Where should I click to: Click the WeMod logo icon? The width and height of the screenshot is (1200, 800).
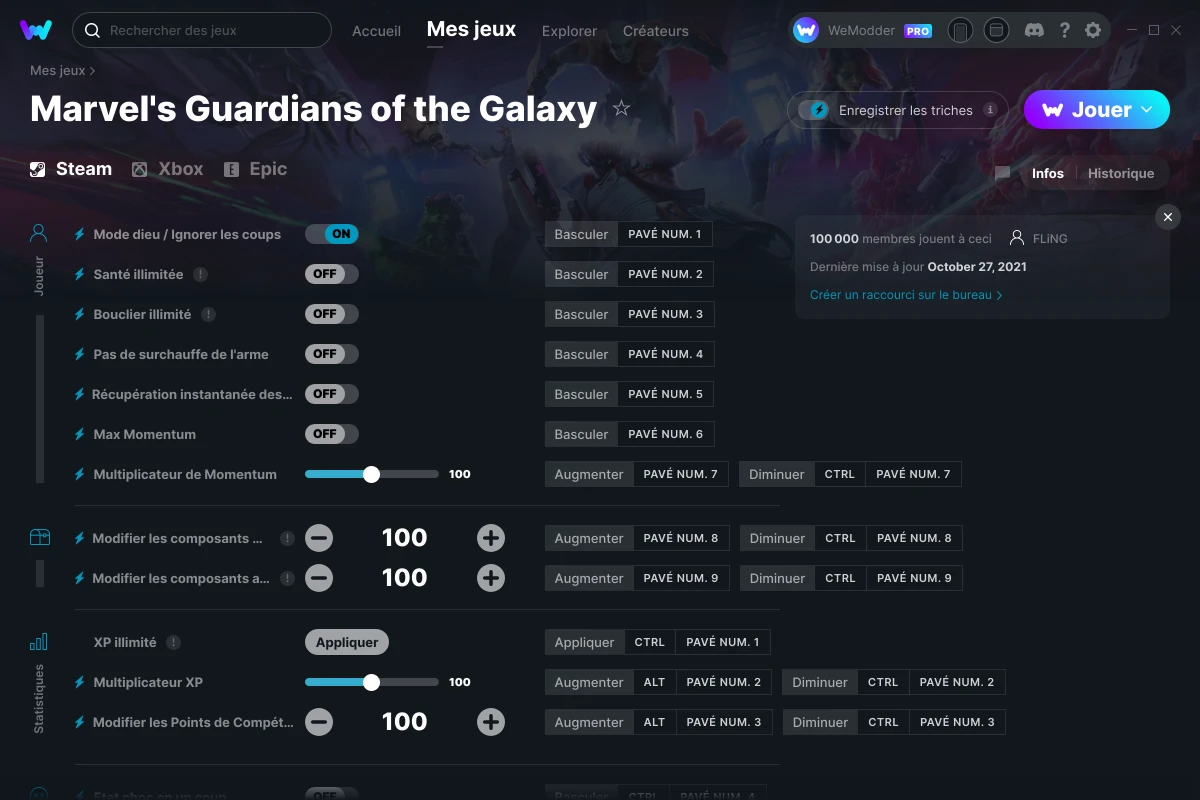pos(36,30)
